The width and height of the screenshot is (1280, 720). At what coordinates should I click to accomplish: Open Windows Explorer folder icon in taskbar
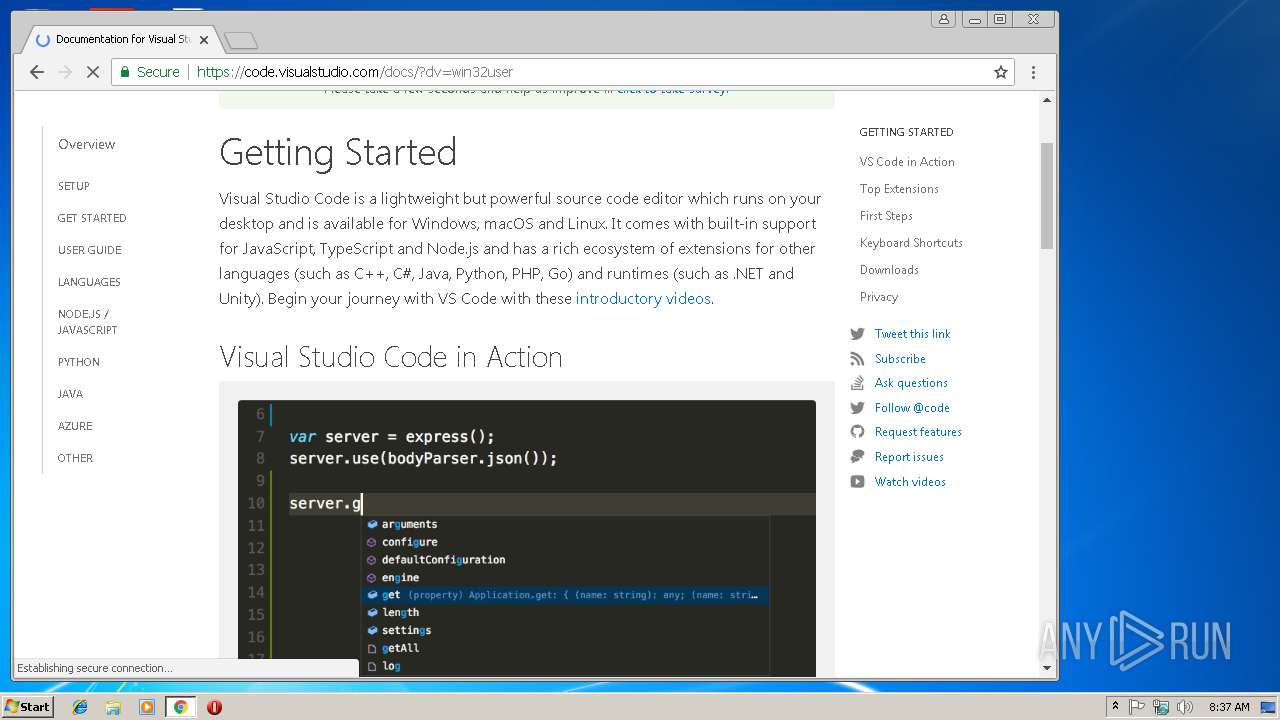pyautogui.click(x=113, y=707)
